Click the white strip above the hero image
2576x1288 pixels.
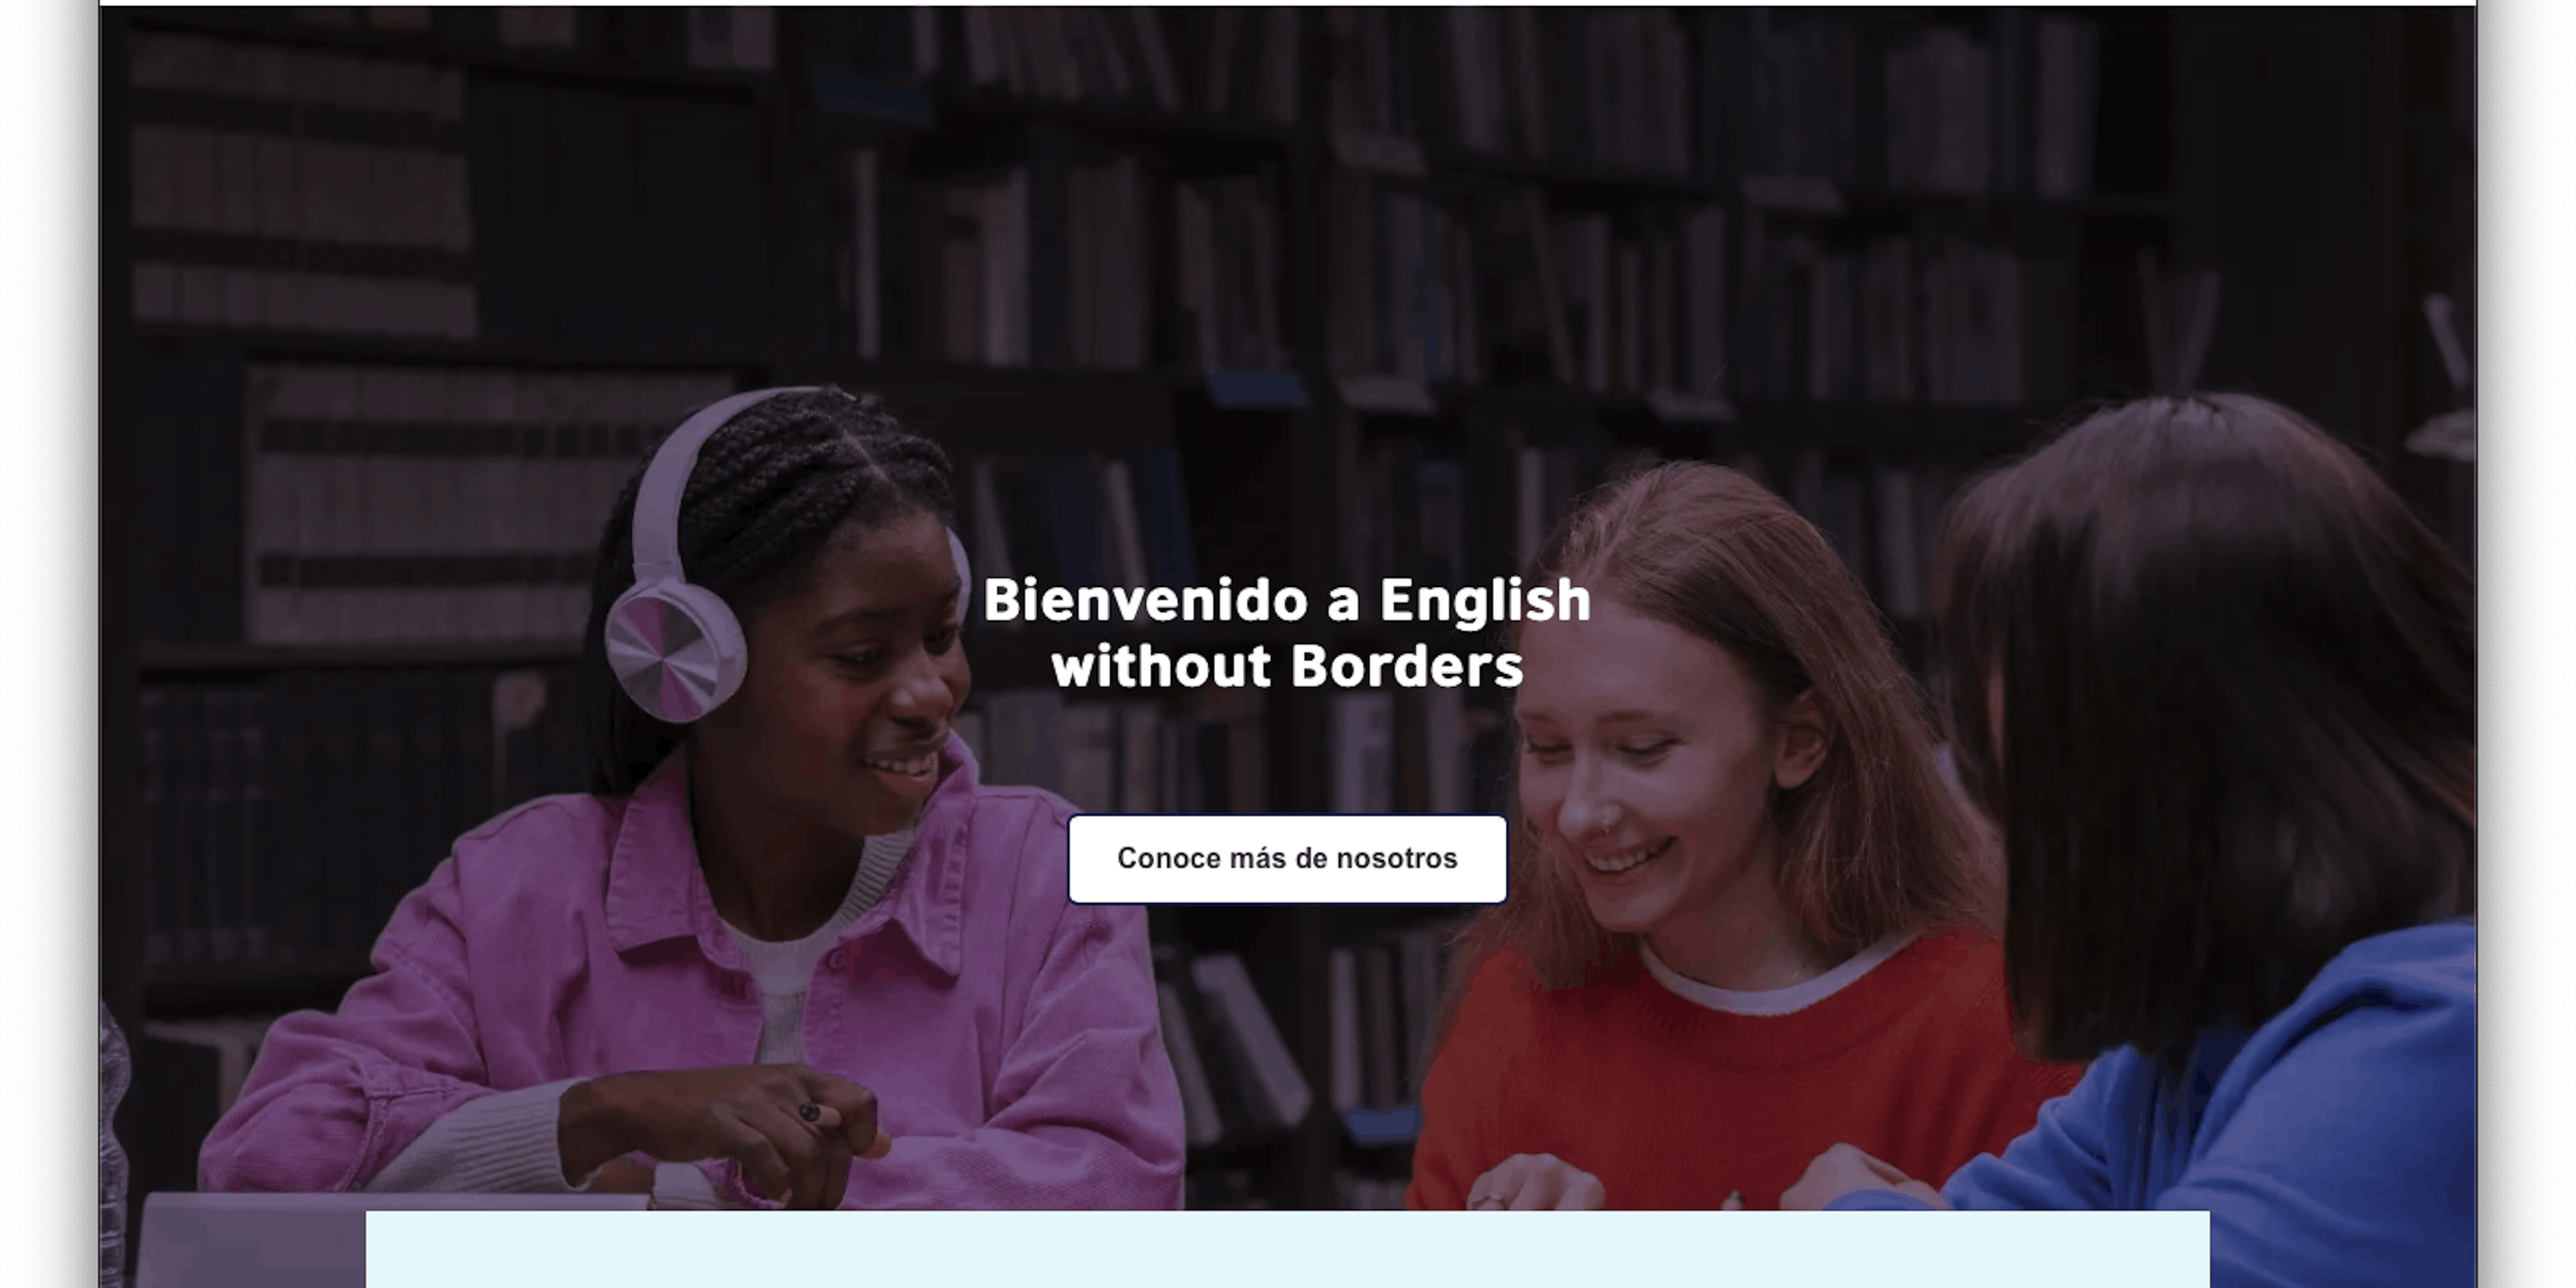[x=1287, y=3]
